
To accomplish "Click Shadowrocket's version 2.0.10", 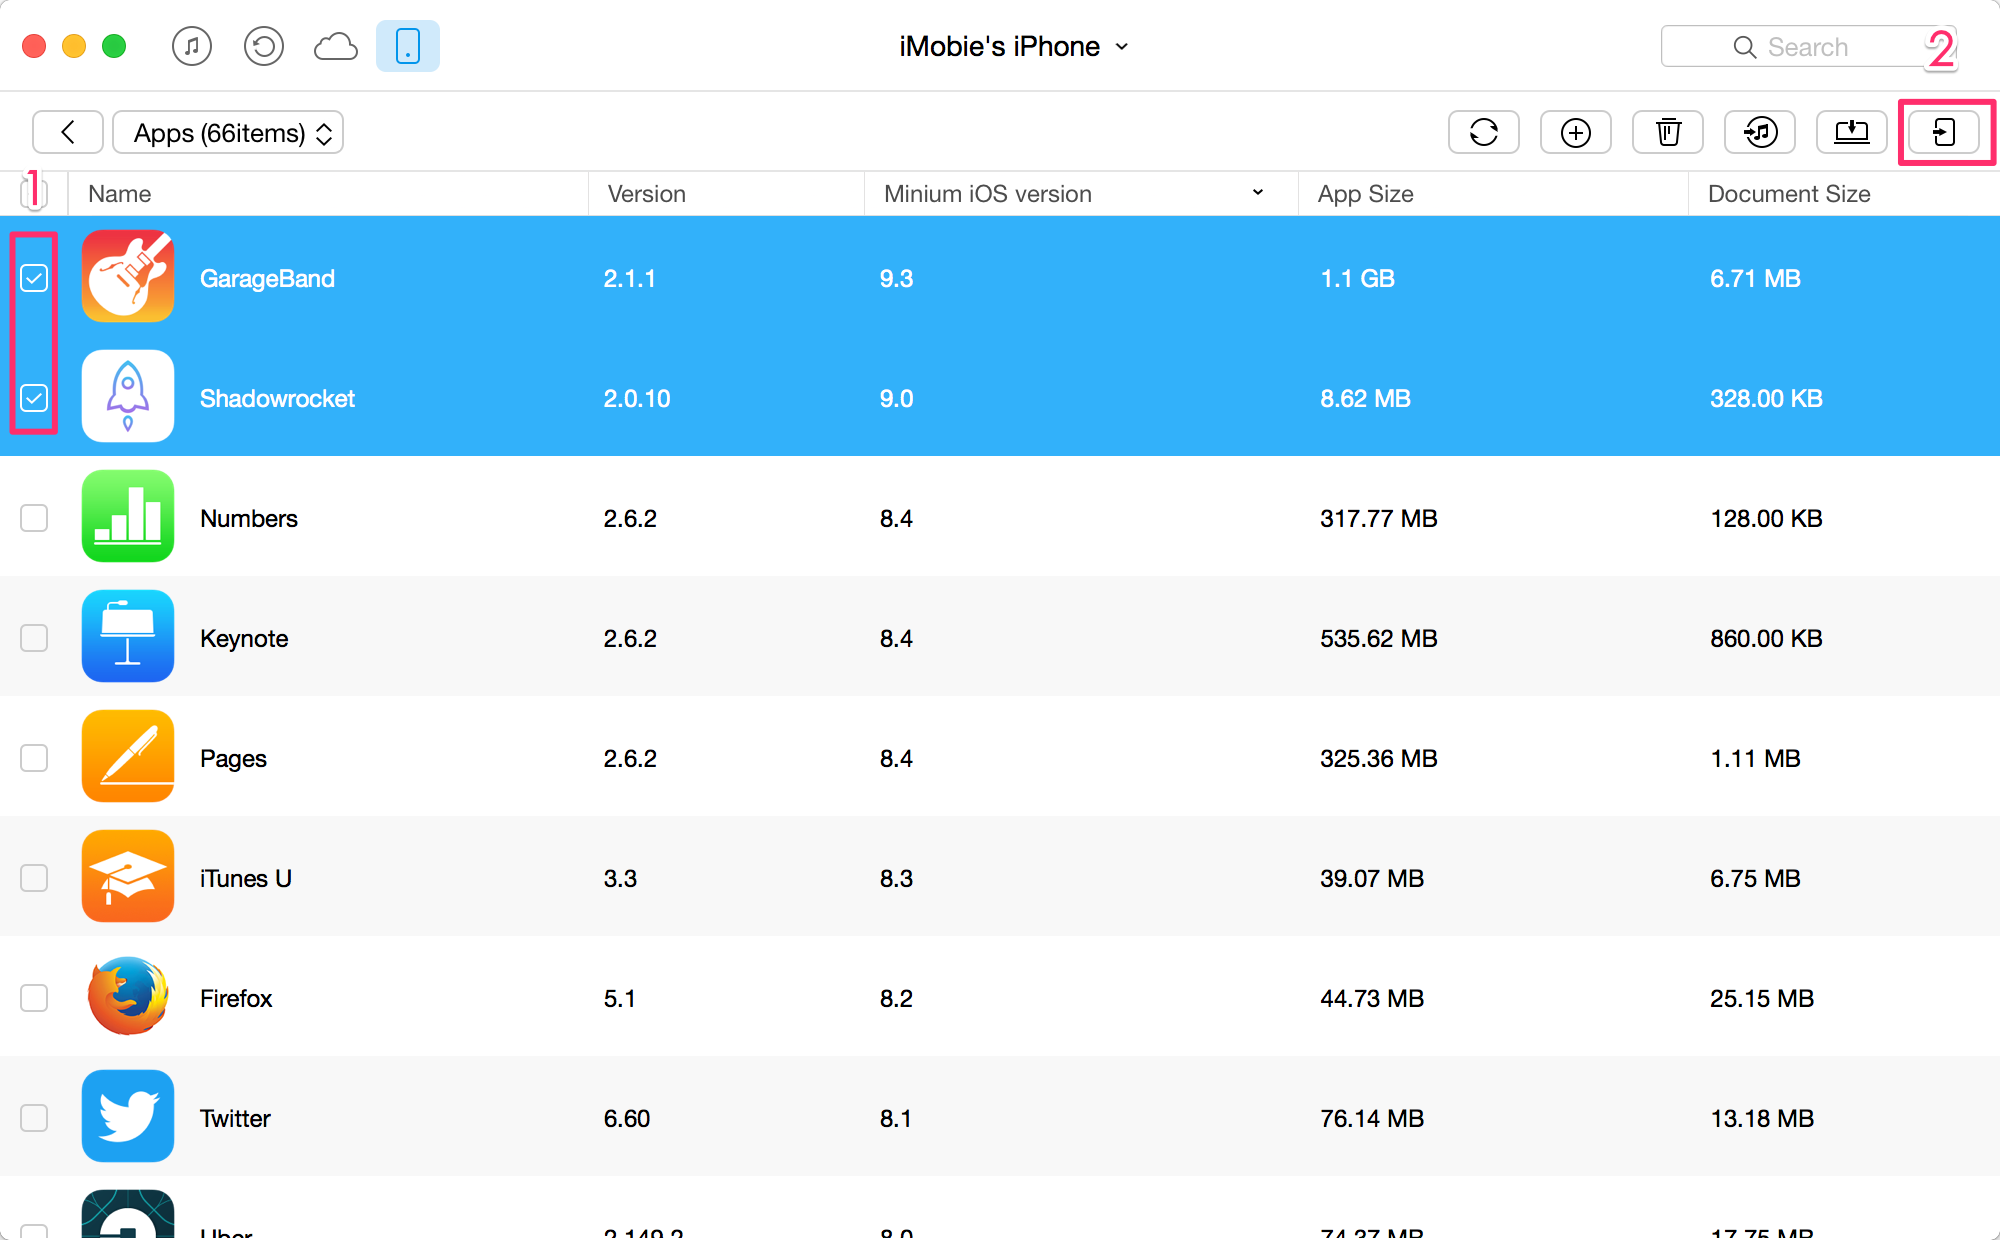I will [637, 398].
